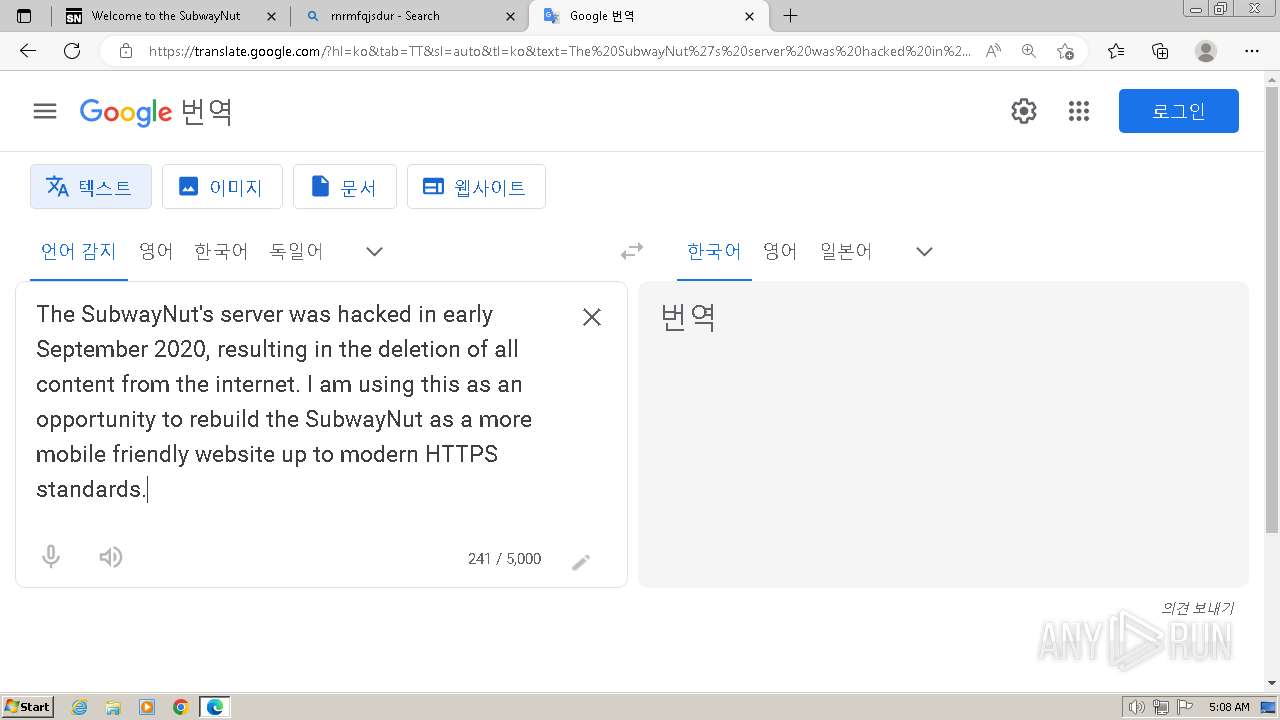Start voice input with microphone icon

coord(51,557)
